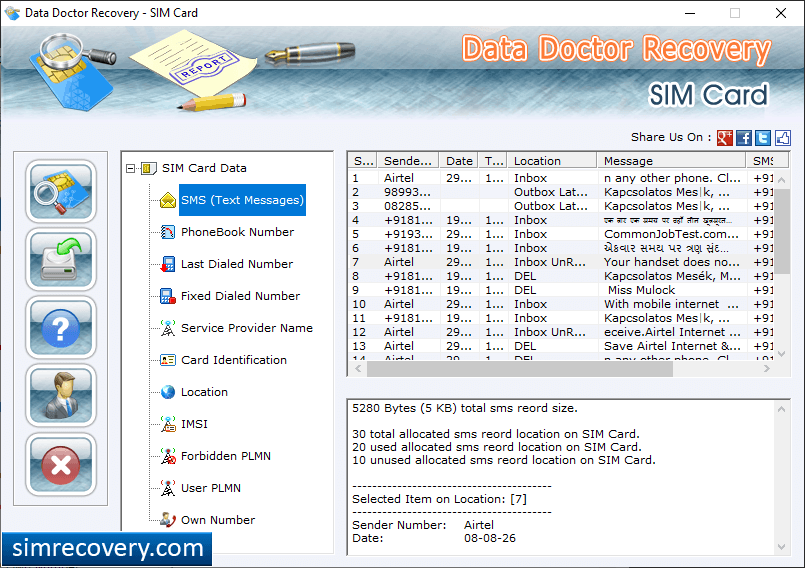The width and height of the screenshot is (805, 568).
Task: Select row 10 'With mobile internet' message
Action: [x=561, y=304]
